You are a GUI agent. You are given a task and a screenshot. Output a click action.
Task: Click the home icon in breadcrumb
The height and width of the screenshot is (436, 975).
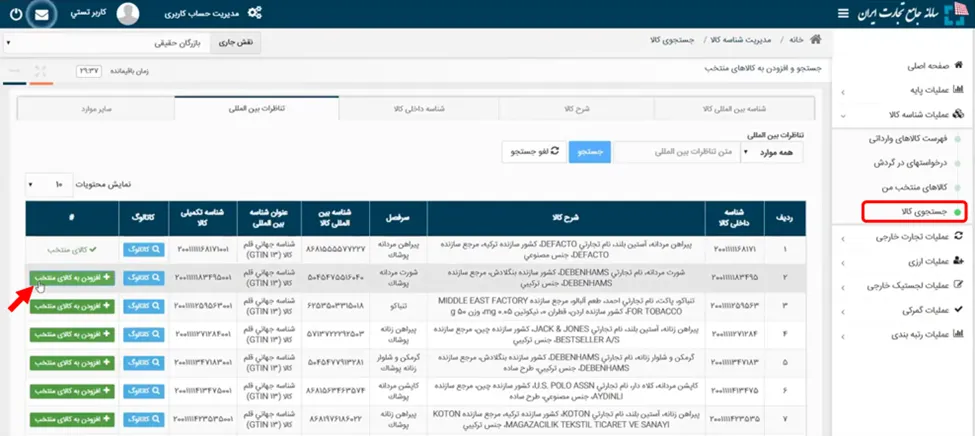(815, 39)
